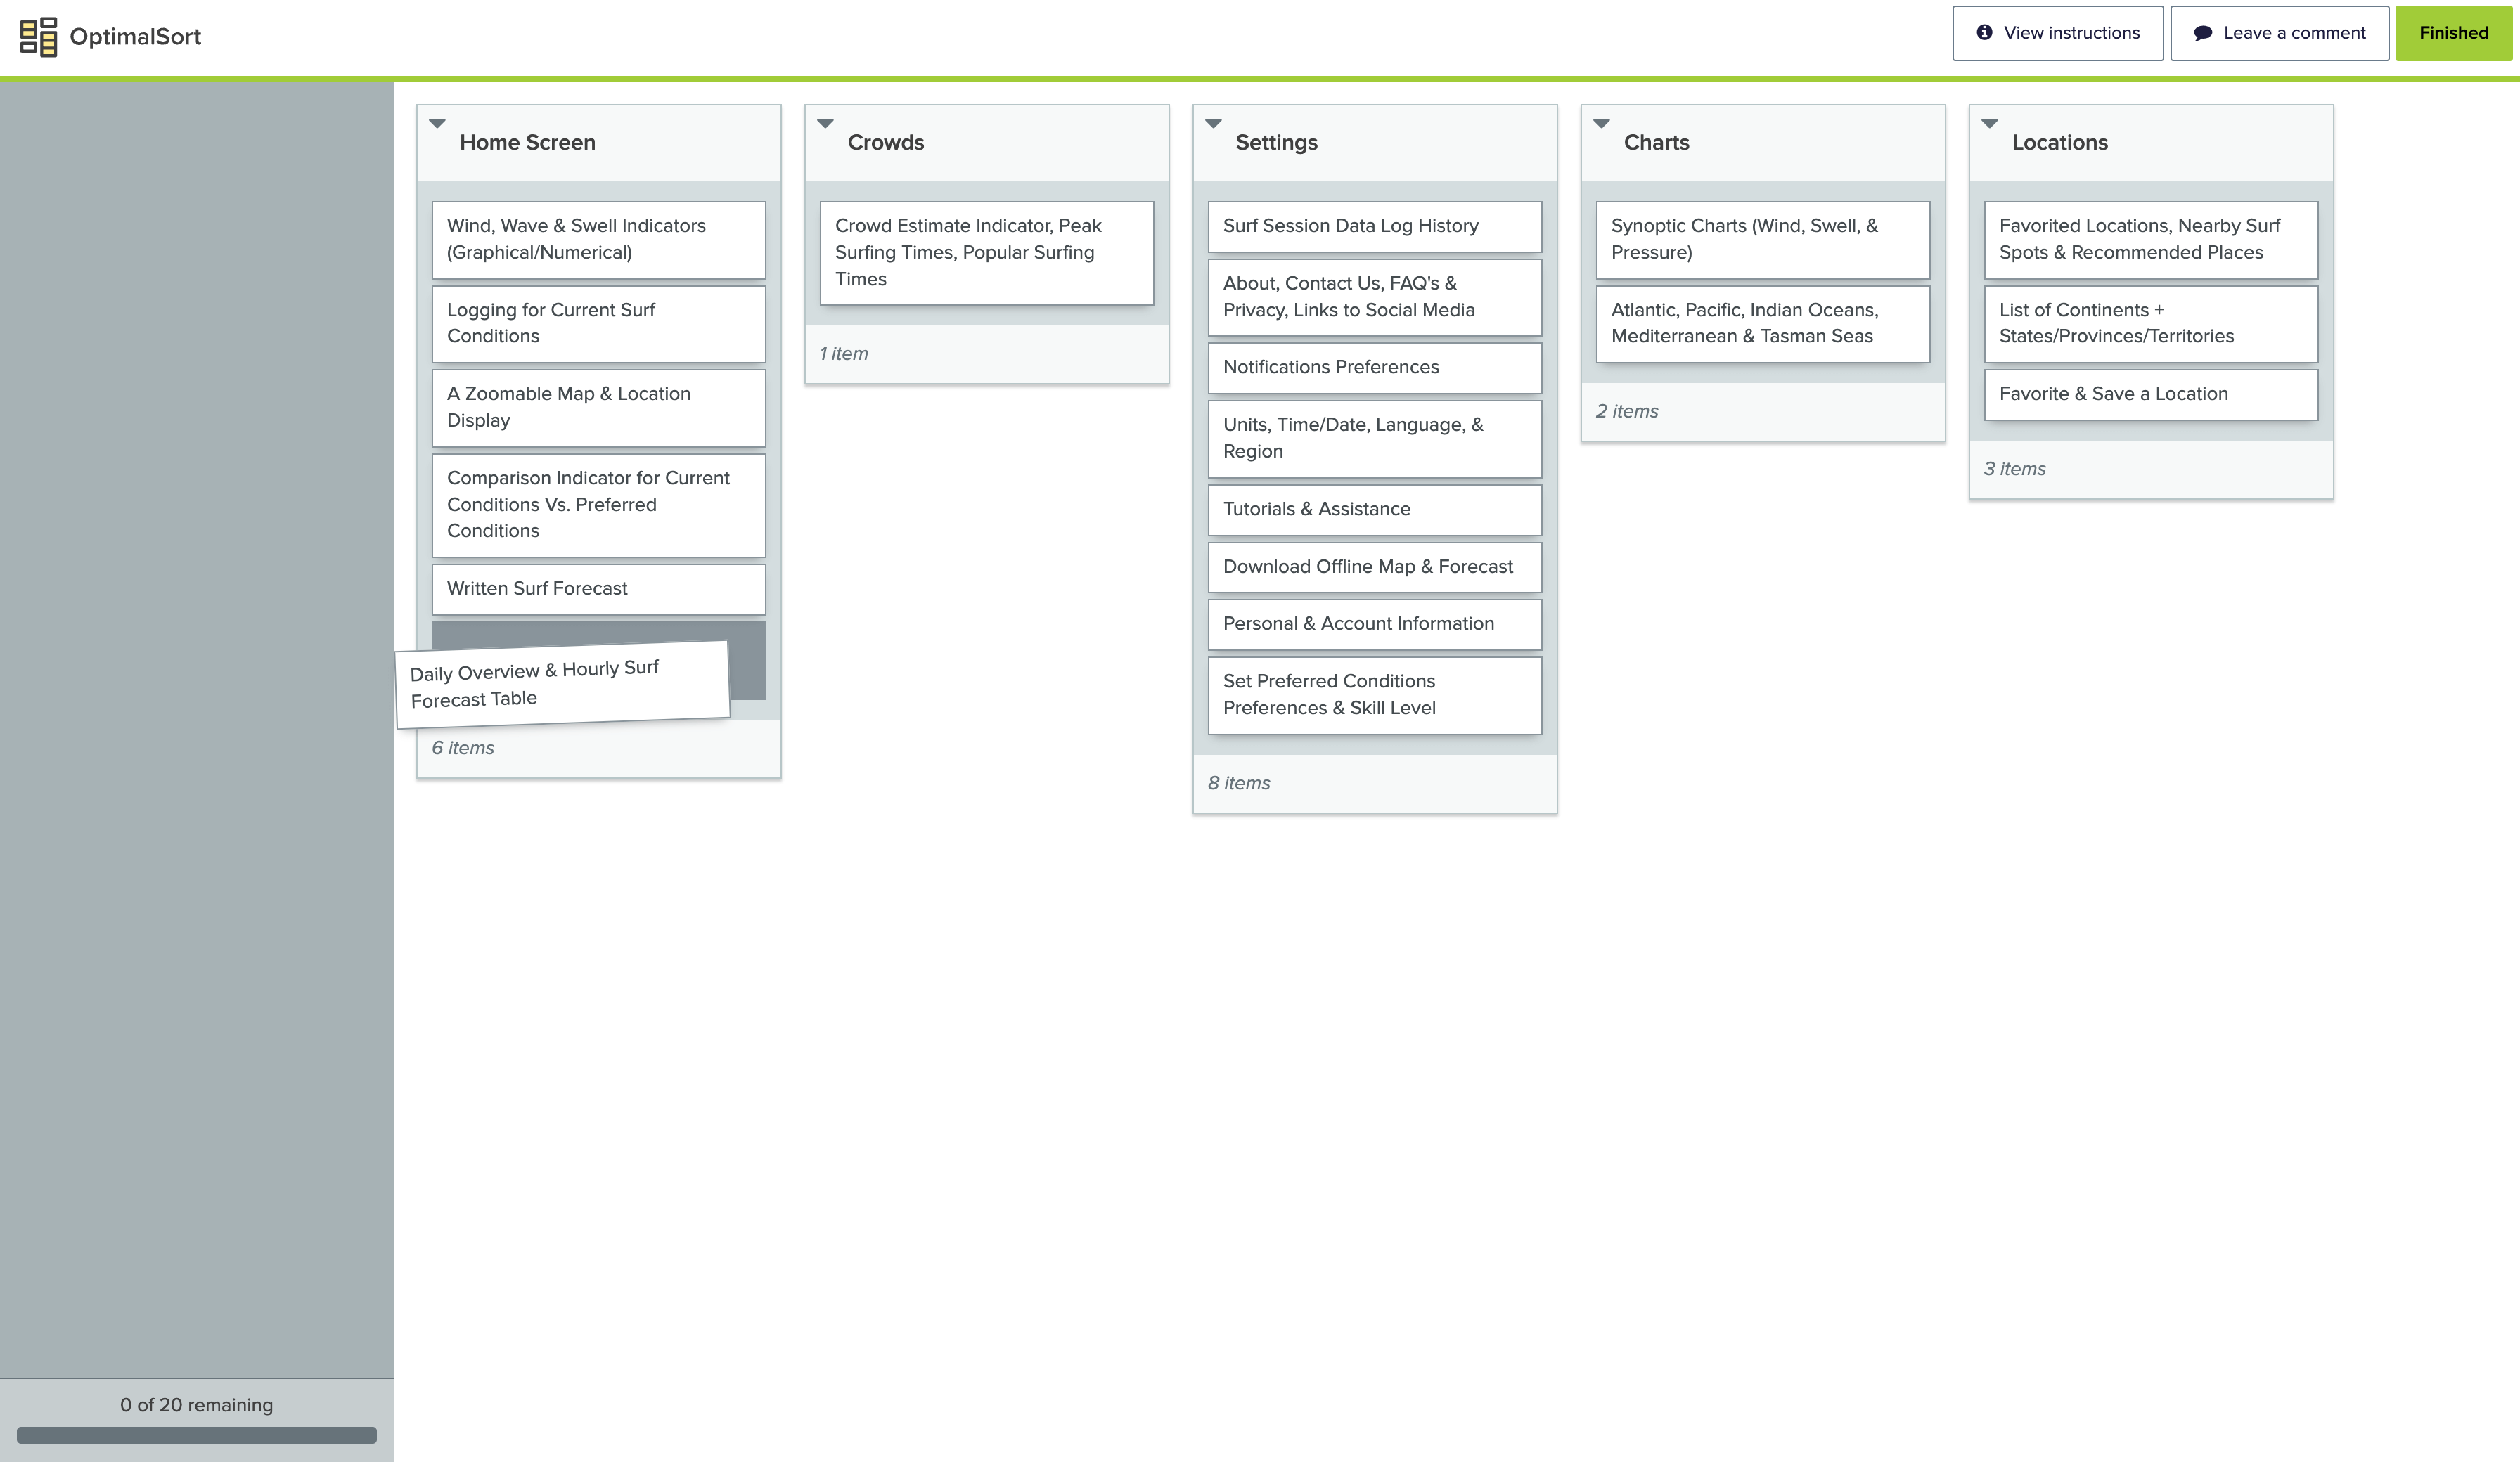Select Set Preferred Conditions Preferences & Skill Level card
Image resolution: width=2520 pixels, height=1462 pixels.
click(1374, 695)
